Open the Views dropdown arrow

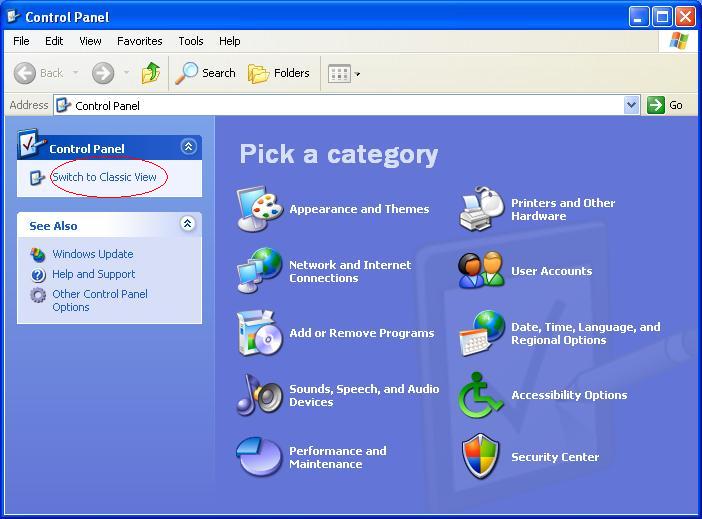[x=357, y=74]
